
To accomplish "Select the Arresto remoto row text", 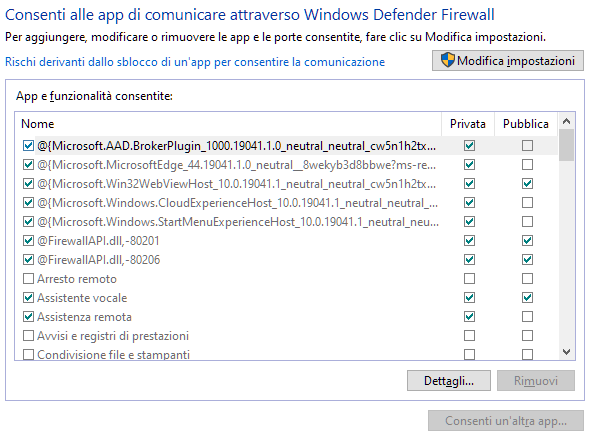I will coord(77,279).
